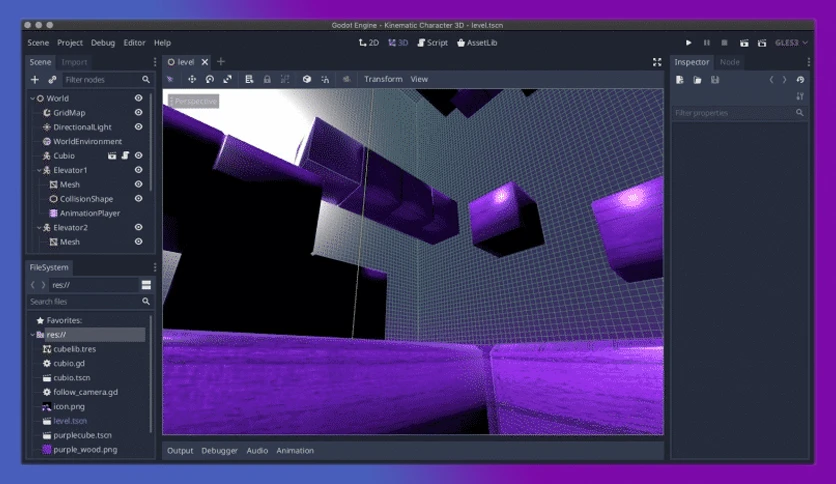The height and width of the screenshot is (484, 836).
Task: Hide the DirectionalLight node
Action: (x=139, y=127)
